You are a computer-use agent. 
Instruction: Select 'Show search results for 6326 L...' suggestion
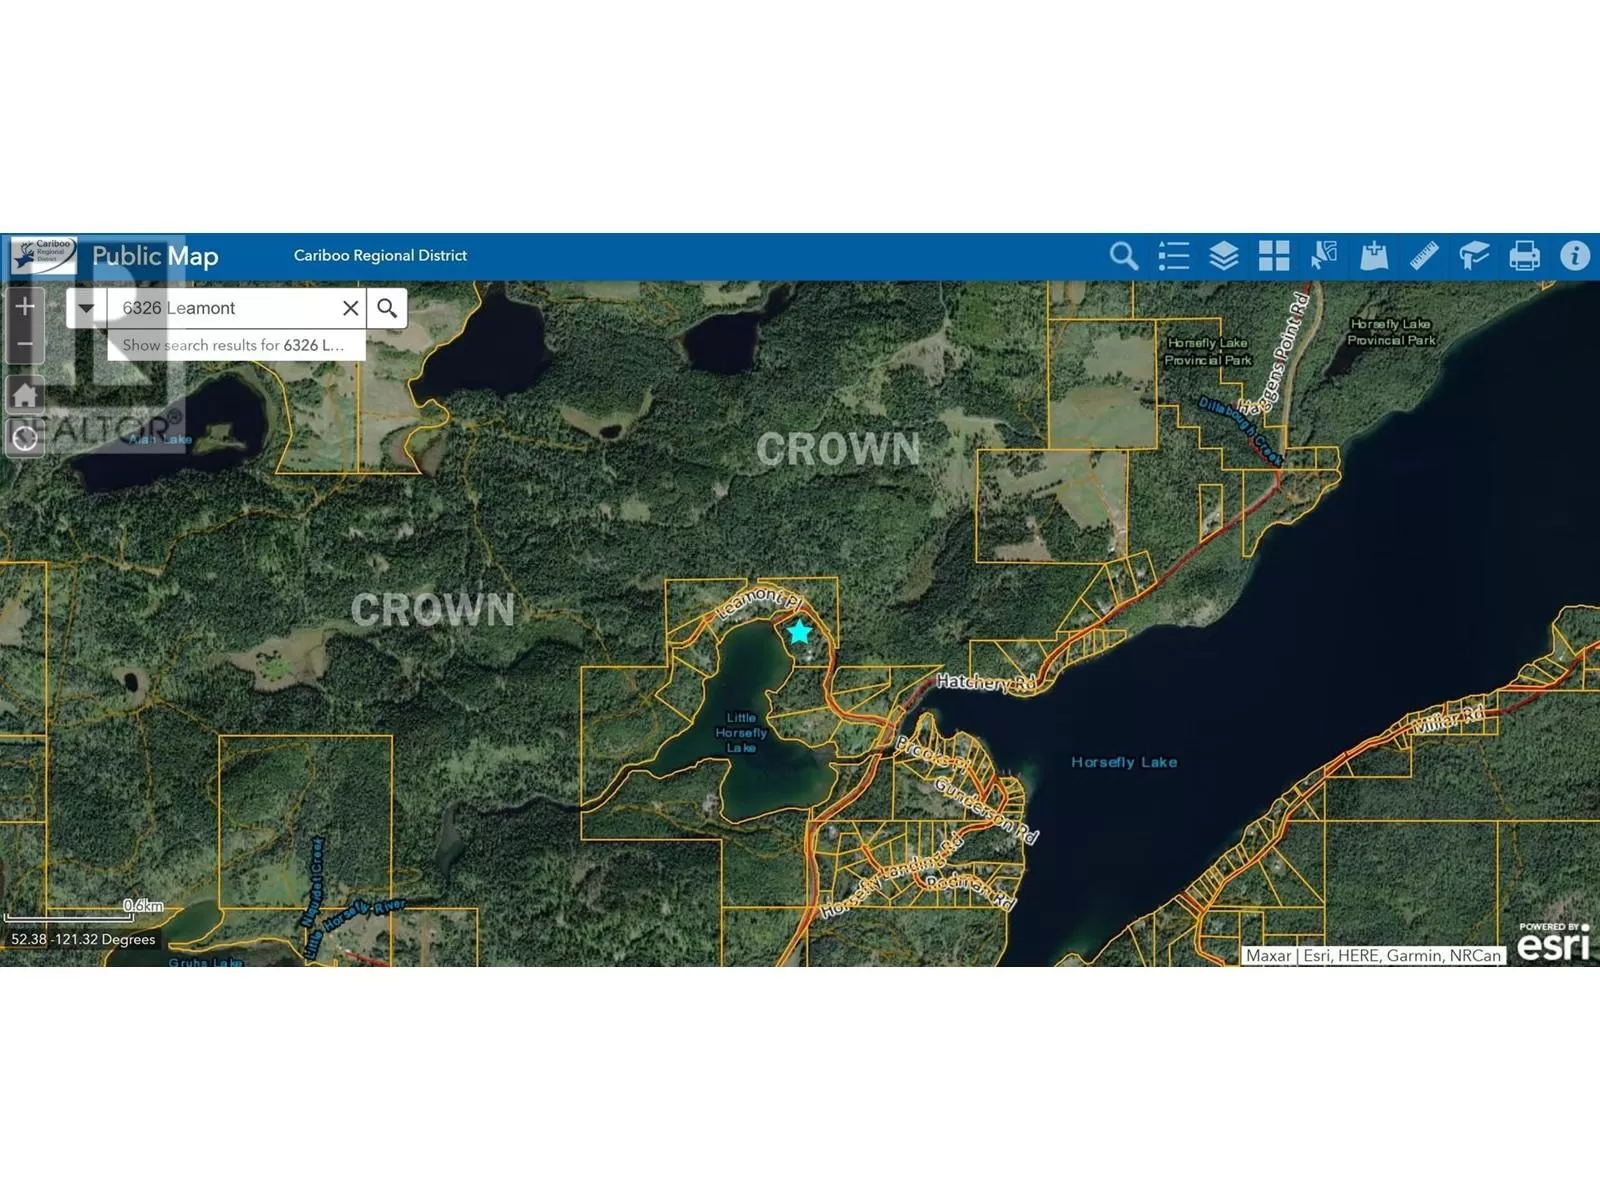tap(234, 345)
